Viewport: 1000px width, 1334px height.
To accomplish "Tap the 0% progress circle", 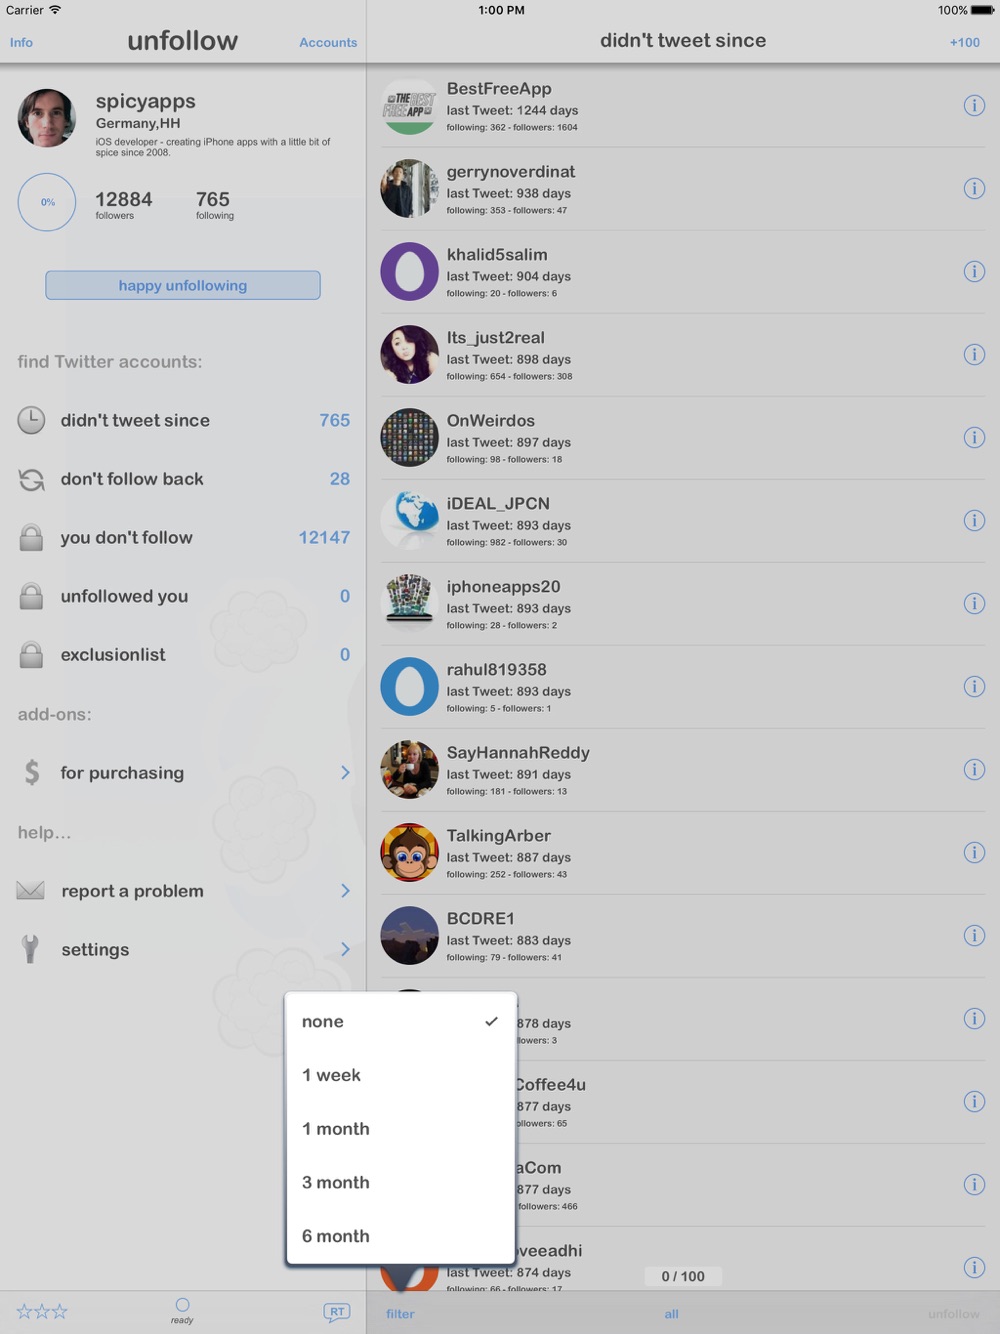I will coord(47,202).
